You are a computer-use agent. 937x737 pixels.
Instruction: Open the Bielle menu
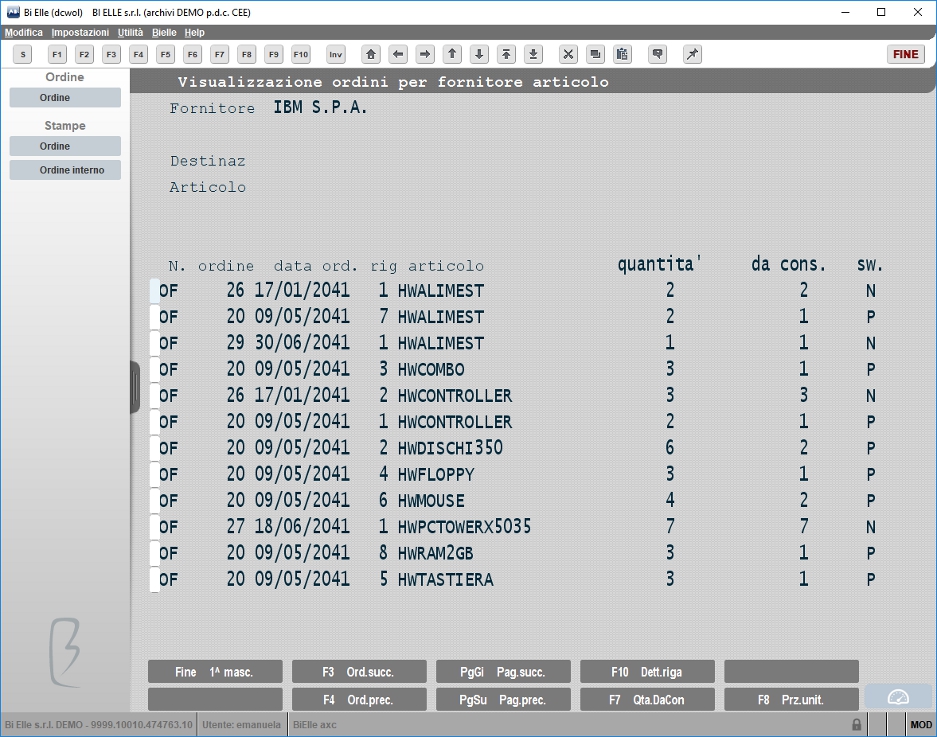[164, 32]
